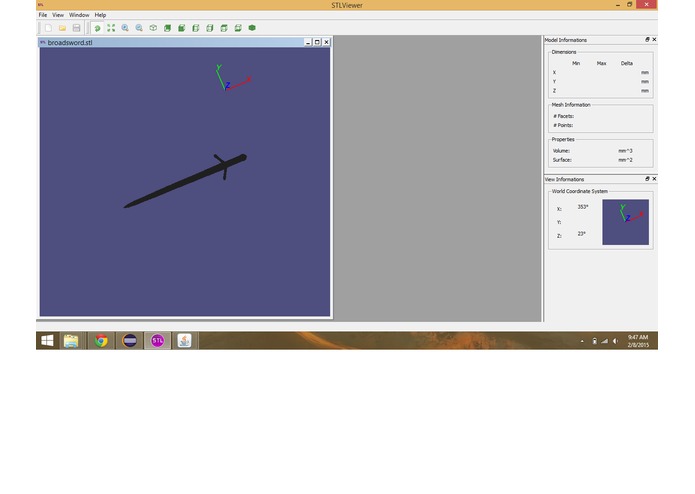
Task: Click the Zoom In magnifier icon
Action: (125, 28)
